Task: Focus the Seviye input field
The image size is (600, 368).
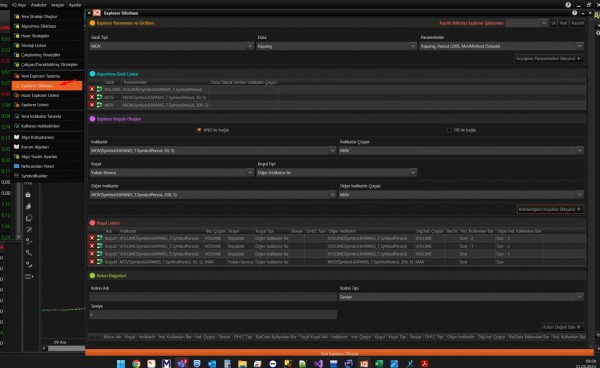Action: coord(213,315)
